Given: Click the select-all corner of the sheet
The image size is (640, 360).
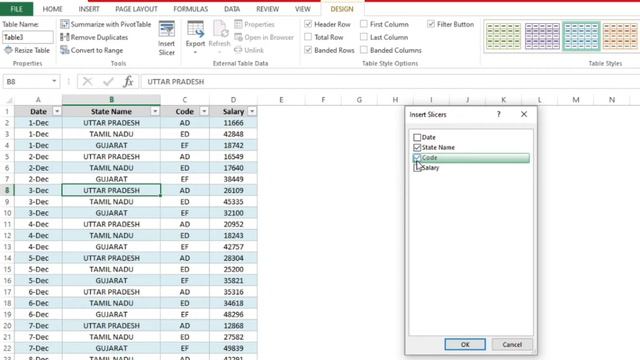Looking at the screenshot, I should [x=8, y=100].
